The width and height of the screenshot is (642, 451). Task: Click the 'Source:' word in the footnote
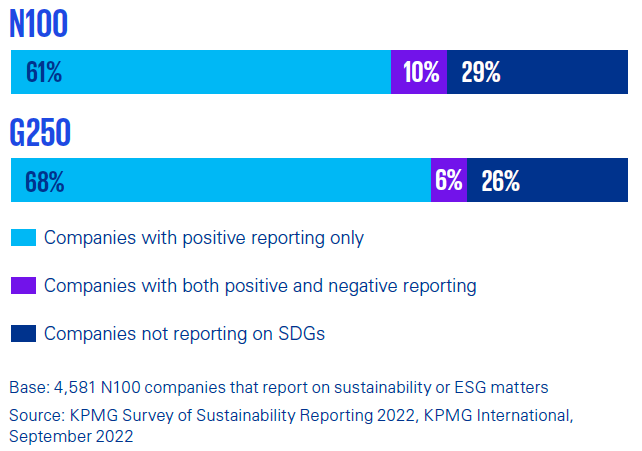point(35,414)
